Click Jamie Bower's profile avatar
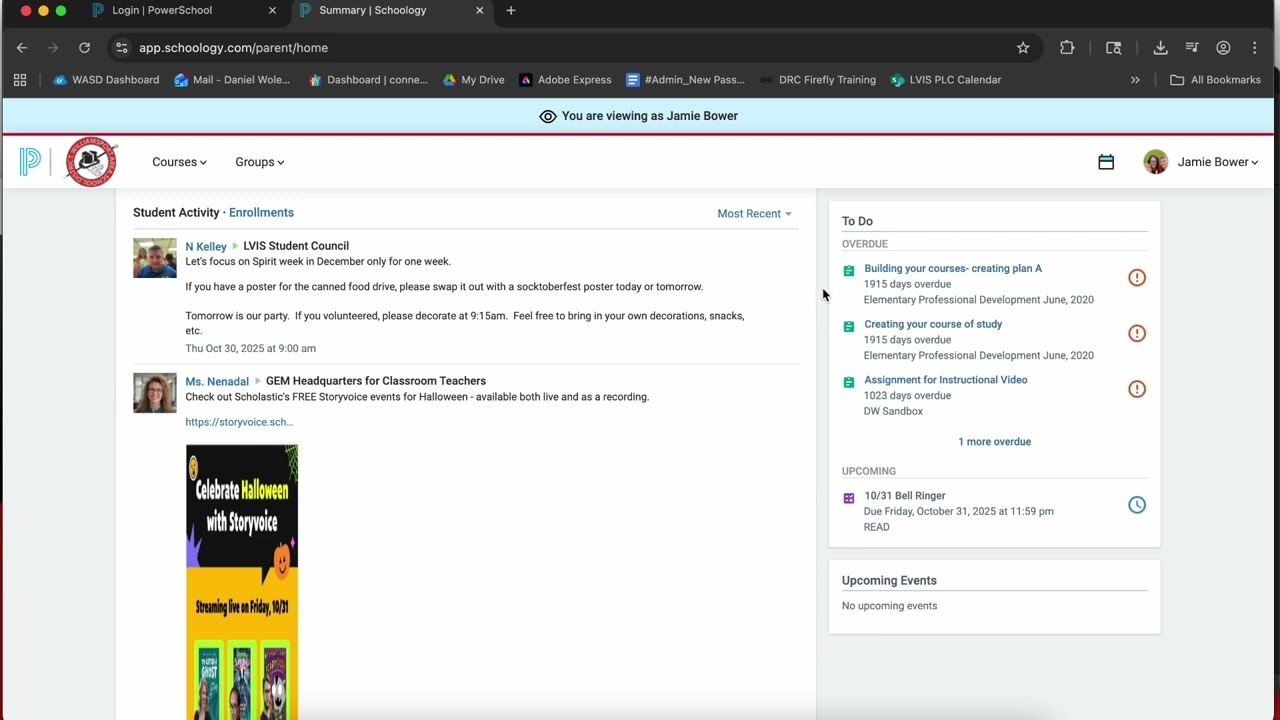This screenshot has width=1280, height=720. pos(1155,162)
